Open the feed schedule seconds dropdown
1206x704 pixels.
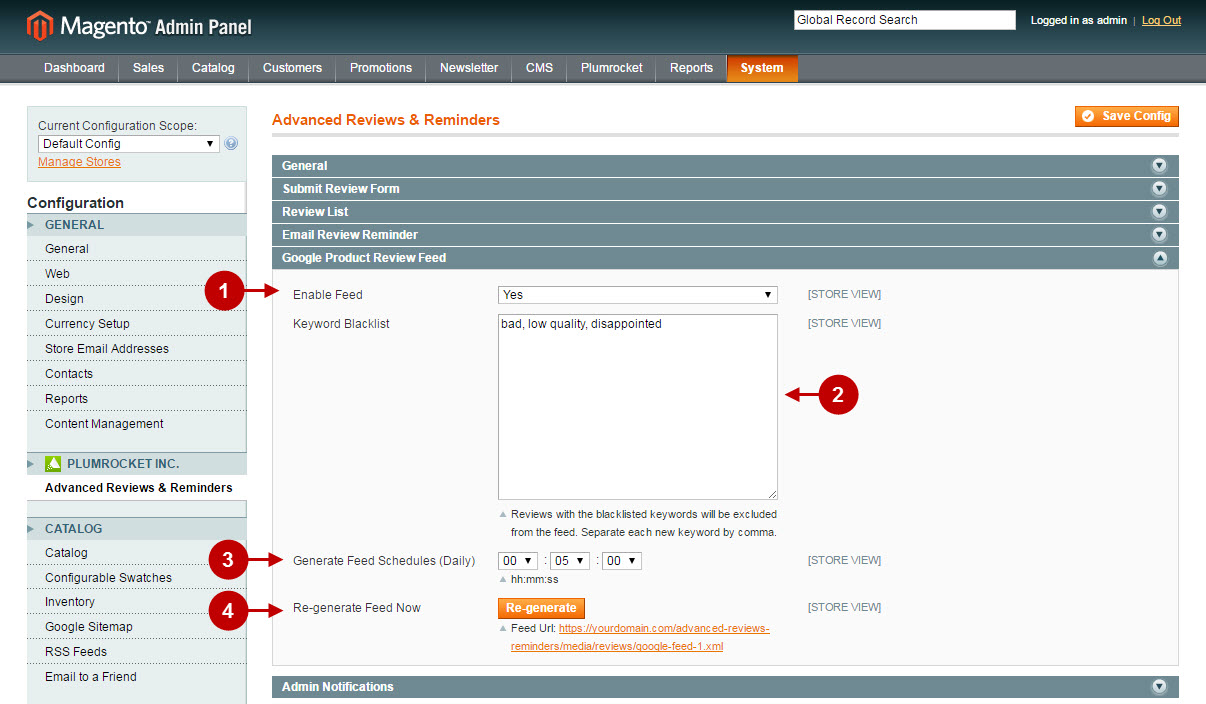click(622, 561)
